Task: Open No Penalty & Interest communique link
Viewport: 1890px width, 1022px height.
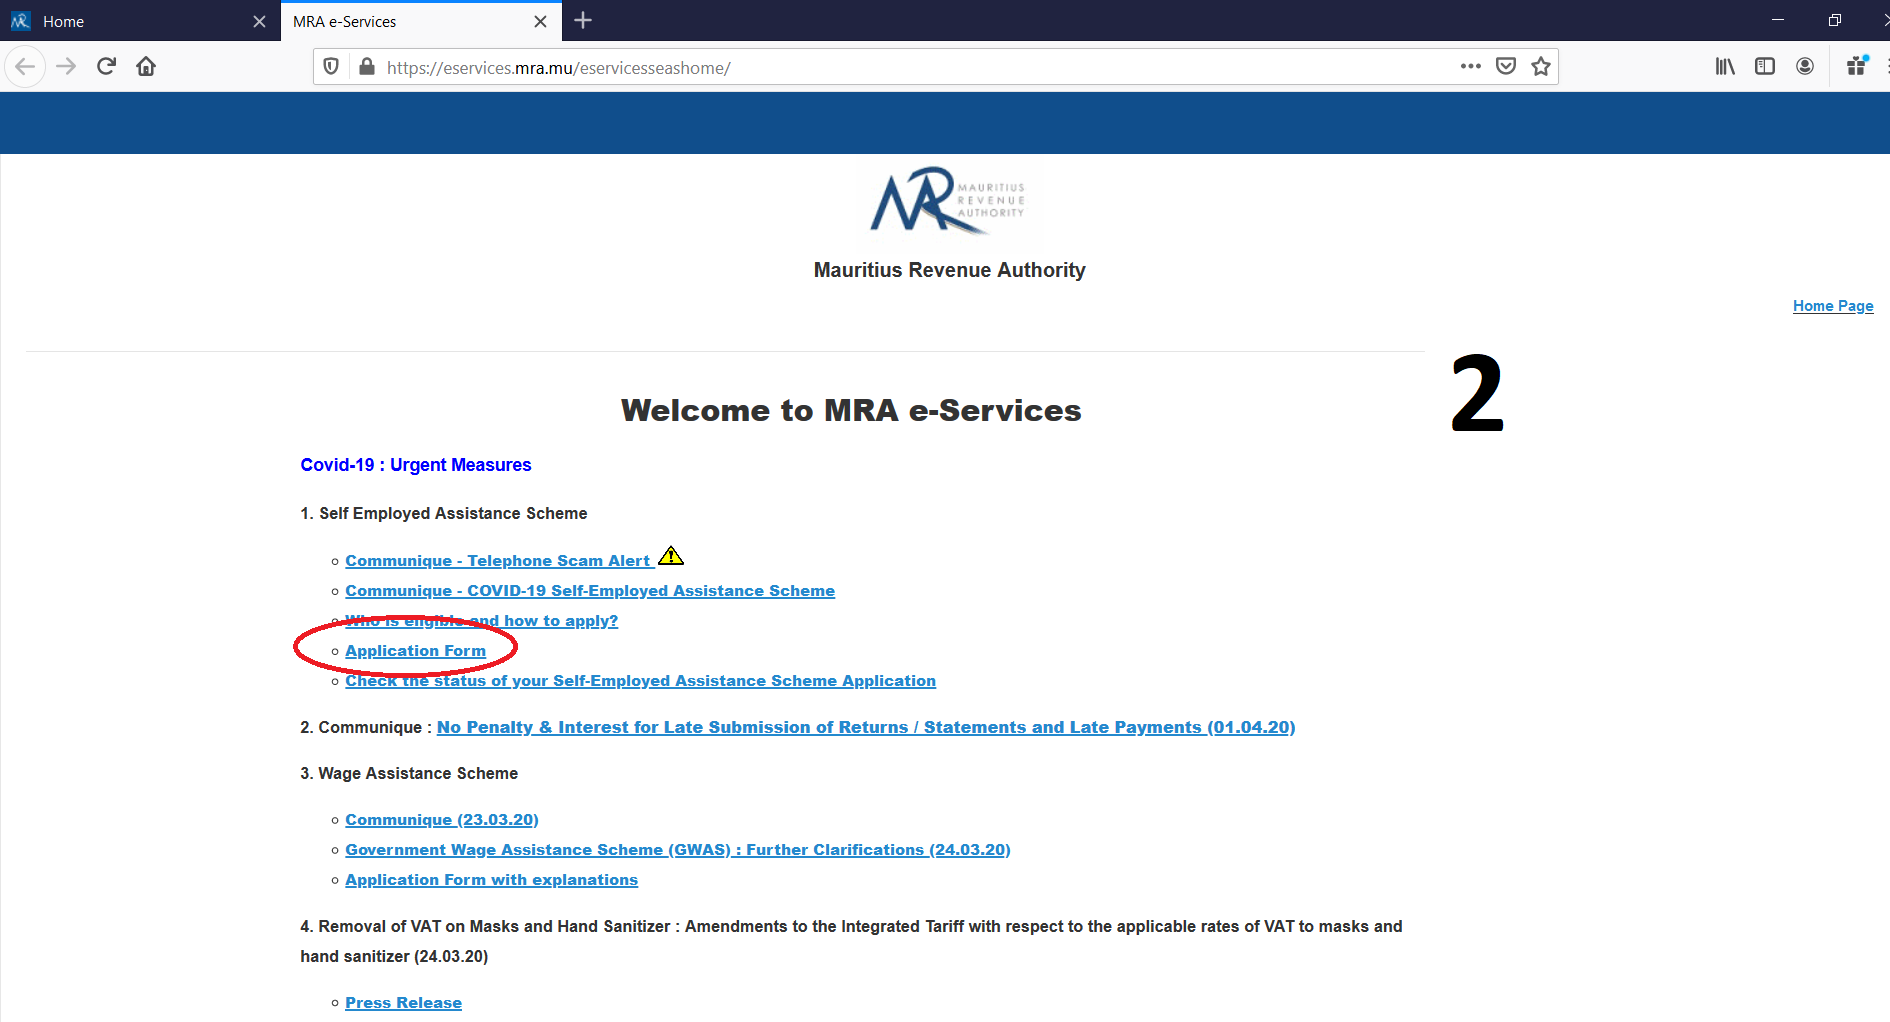Action: tap(866, 727)
